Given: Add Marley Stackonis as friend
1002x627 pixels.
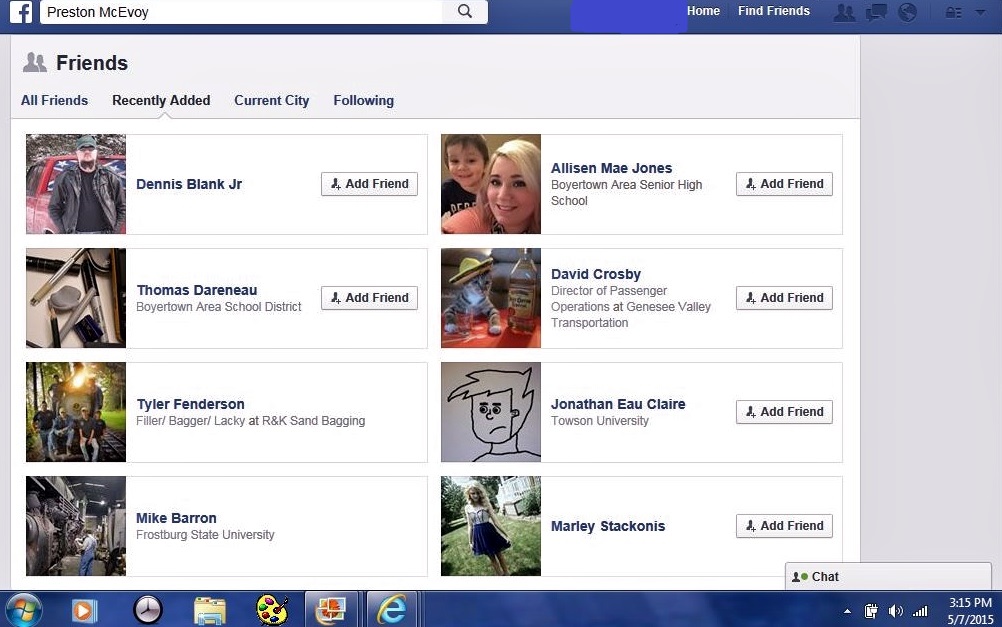Looking at the screenshot, I should tap(784, 526).
